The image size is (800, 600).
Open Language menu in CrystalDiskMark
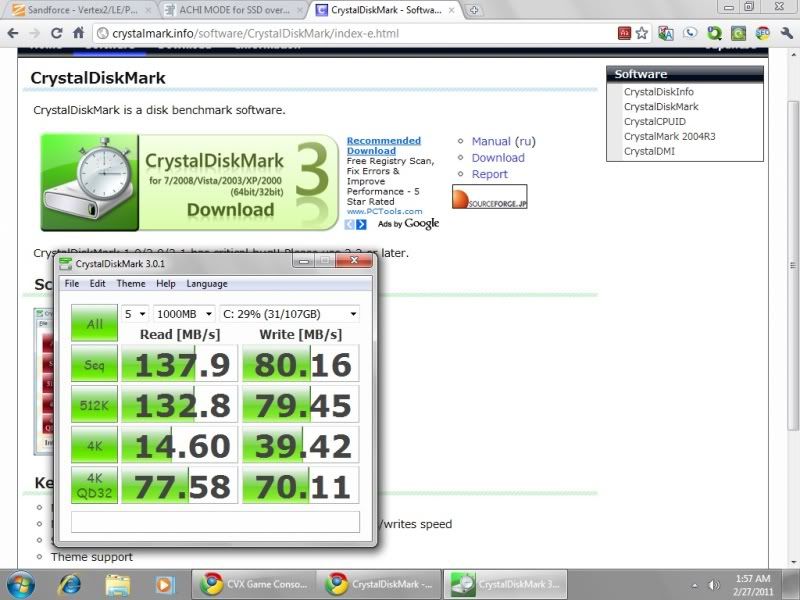pyautogui.click(x=207, y=284)
